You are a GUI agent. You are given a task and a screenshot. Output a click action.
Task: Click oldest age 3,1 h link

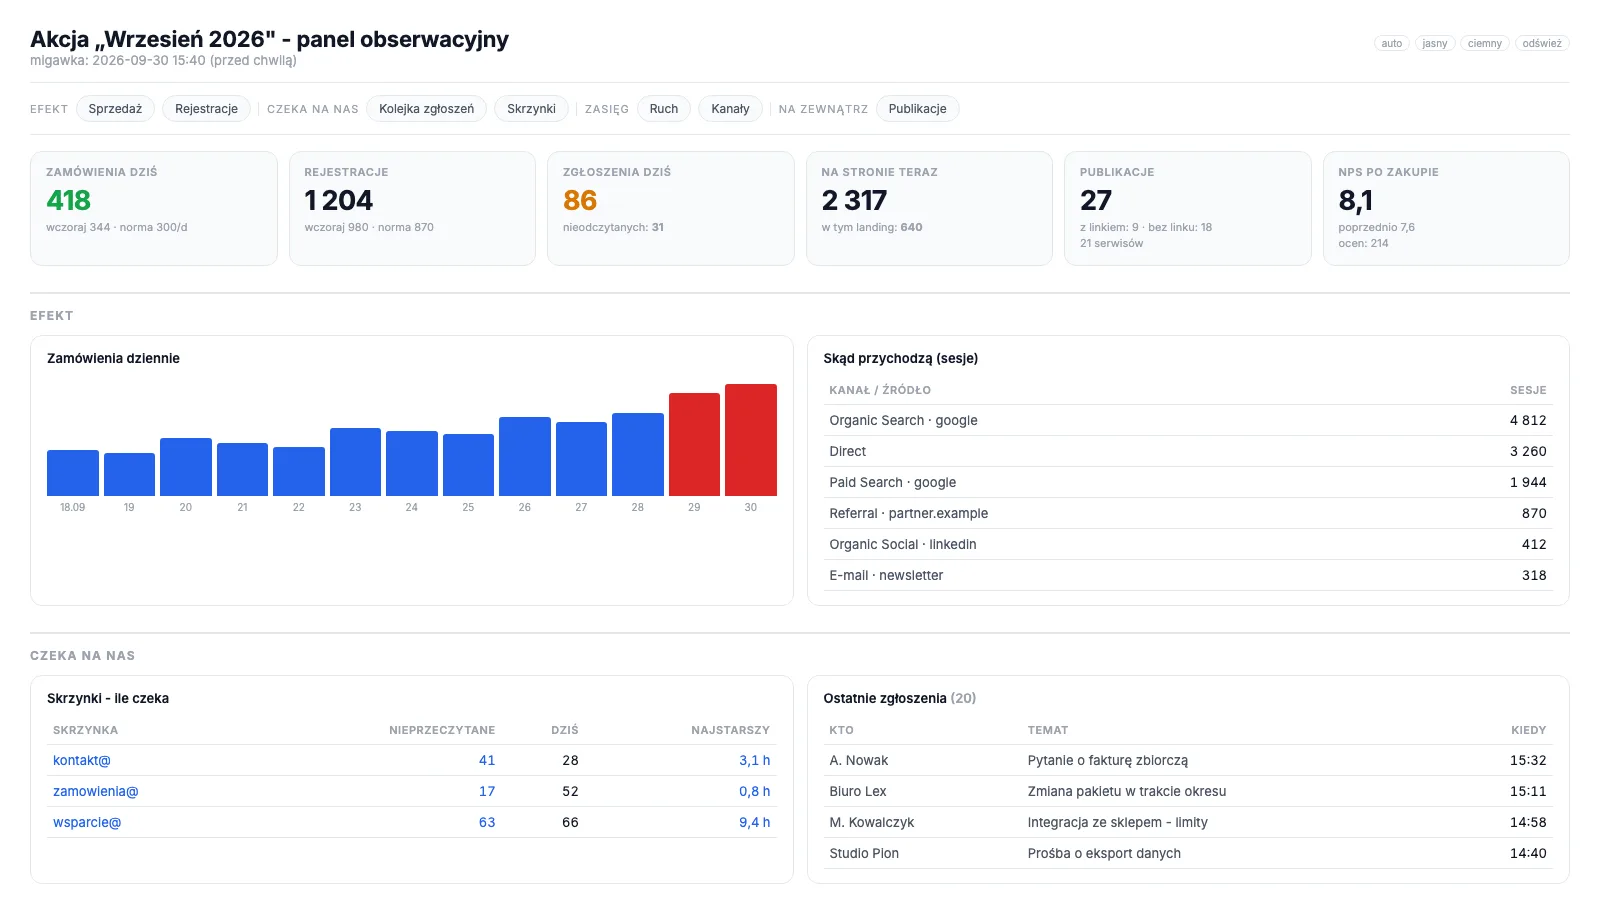pyautogui.click(x=754, y=760)
